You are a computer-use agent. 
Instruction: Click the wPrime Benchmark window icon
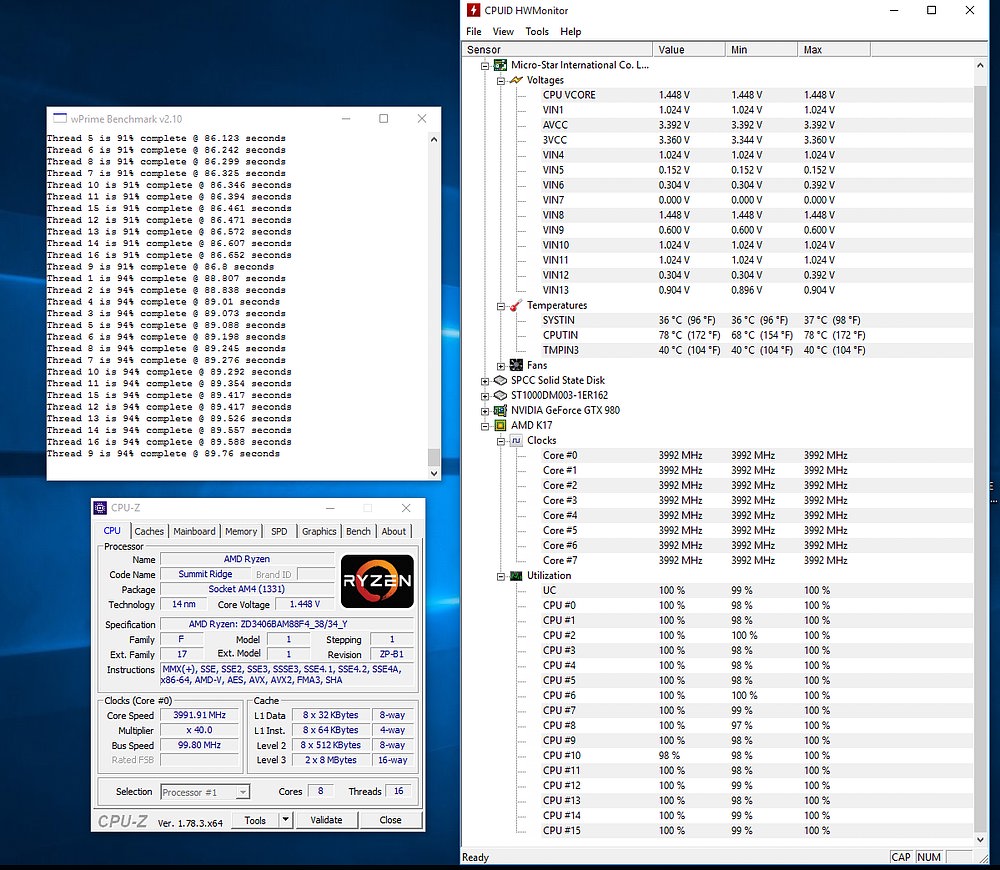point(60,119)
